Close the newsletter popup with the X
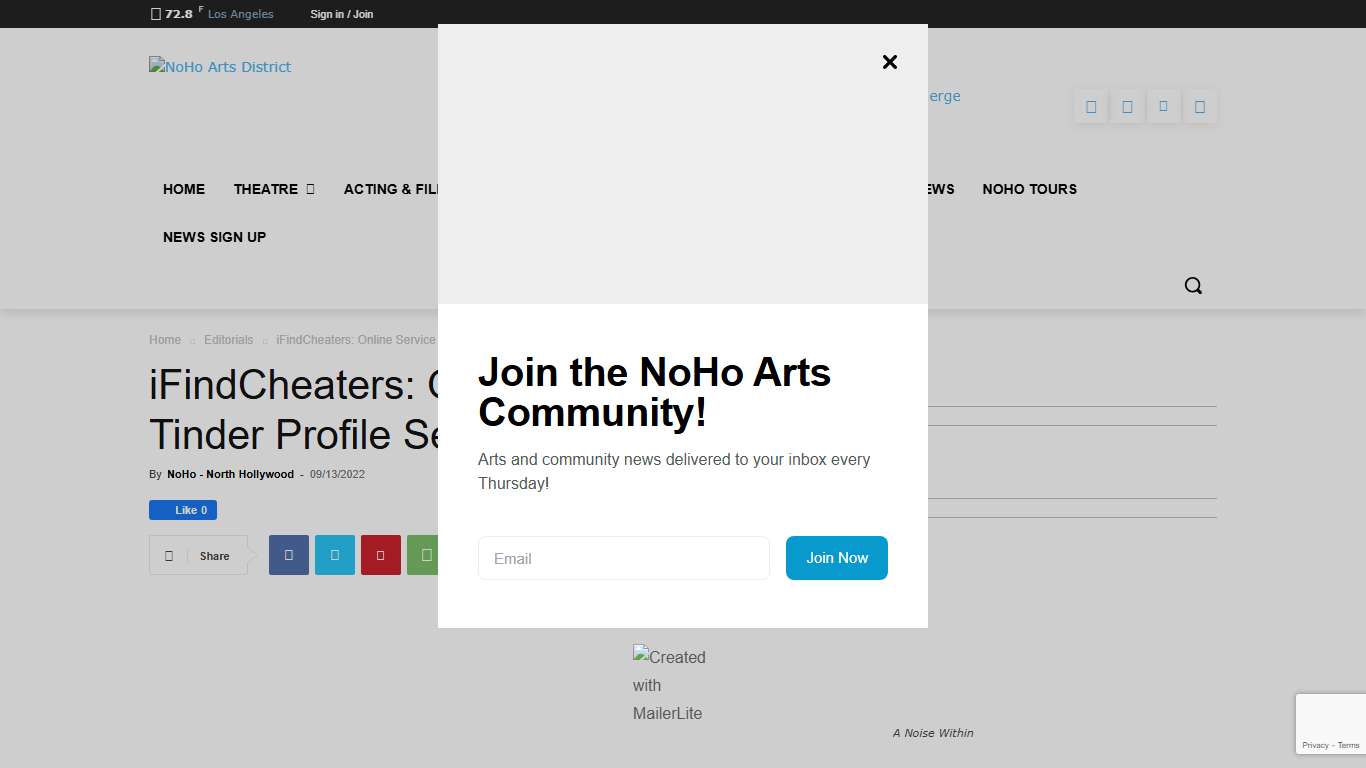The width and height of the screenshot is (1366, 768). (889, 62)
